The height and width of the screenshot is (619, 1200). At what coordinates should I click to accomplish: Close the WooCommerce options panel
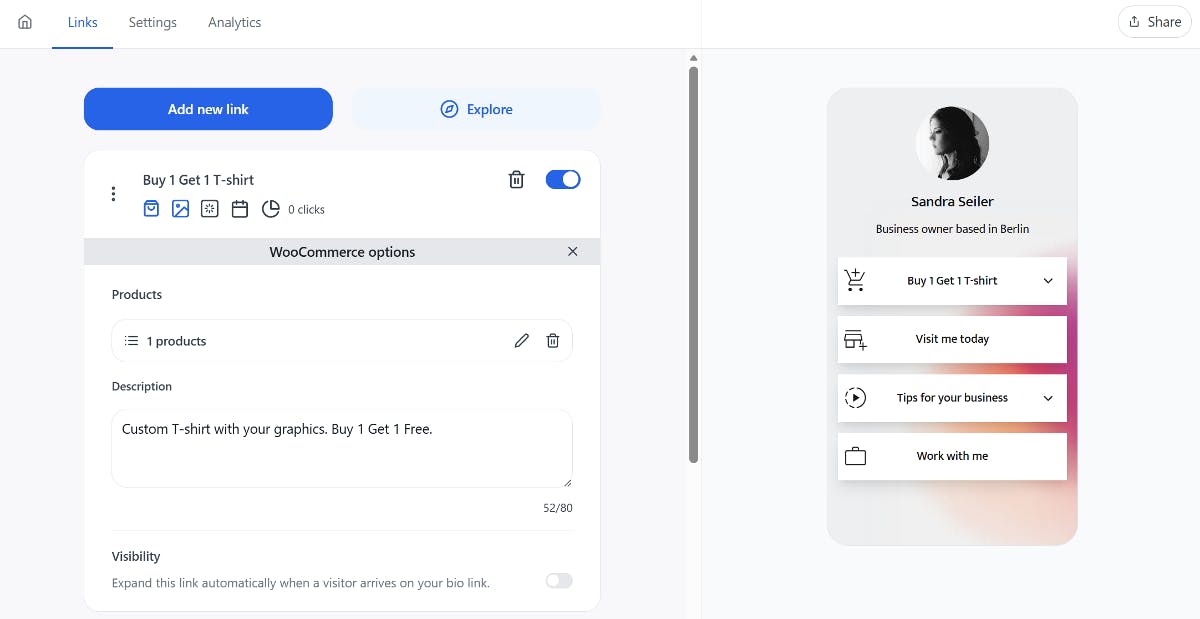tap(572, 251)
